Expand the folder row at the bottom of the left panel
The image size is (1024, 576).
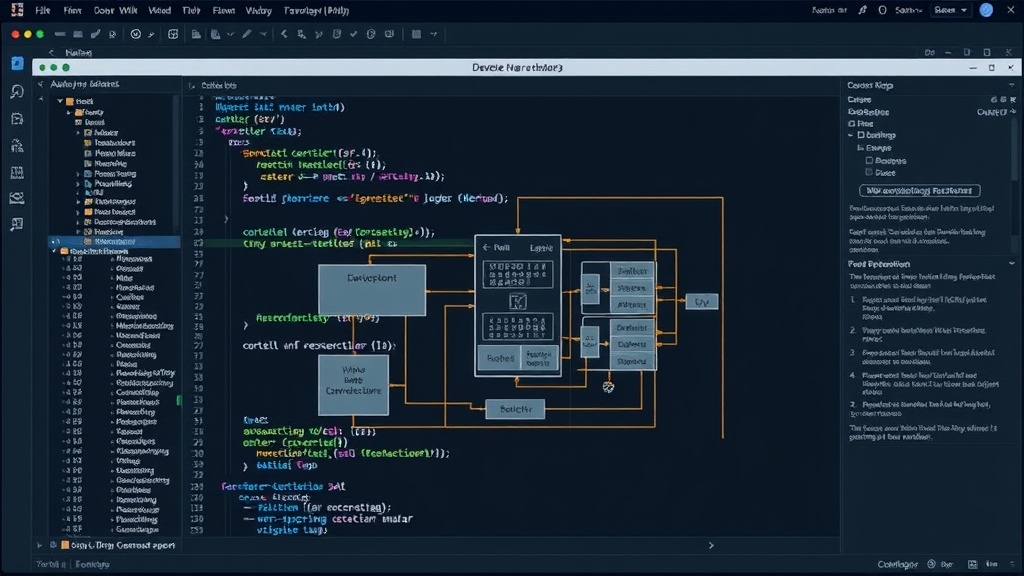point(40,545)
